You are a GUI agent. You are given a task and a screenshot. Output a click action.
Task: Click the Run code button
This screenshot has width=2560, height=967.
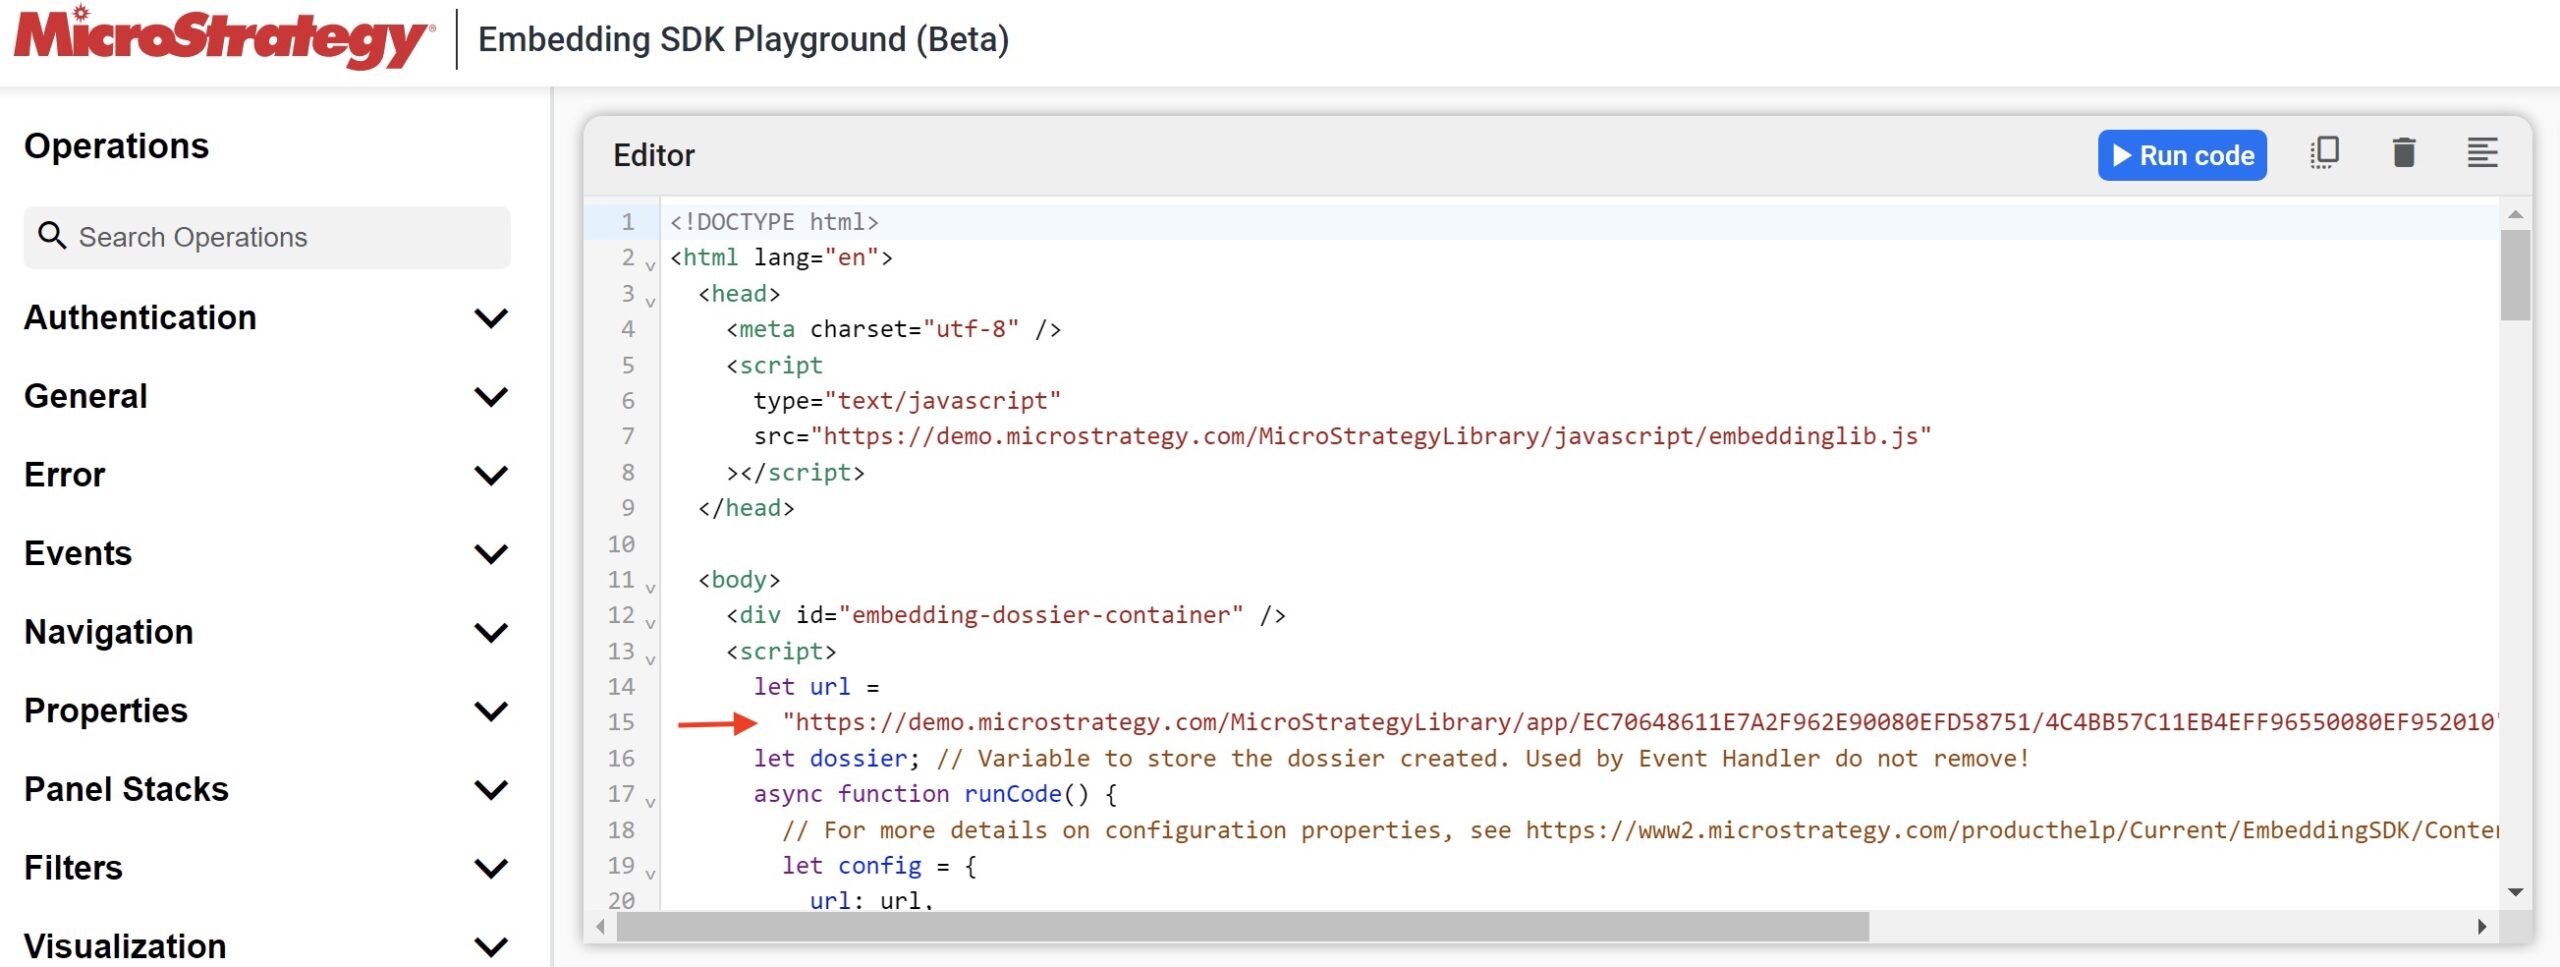[x=2181, y=155]
